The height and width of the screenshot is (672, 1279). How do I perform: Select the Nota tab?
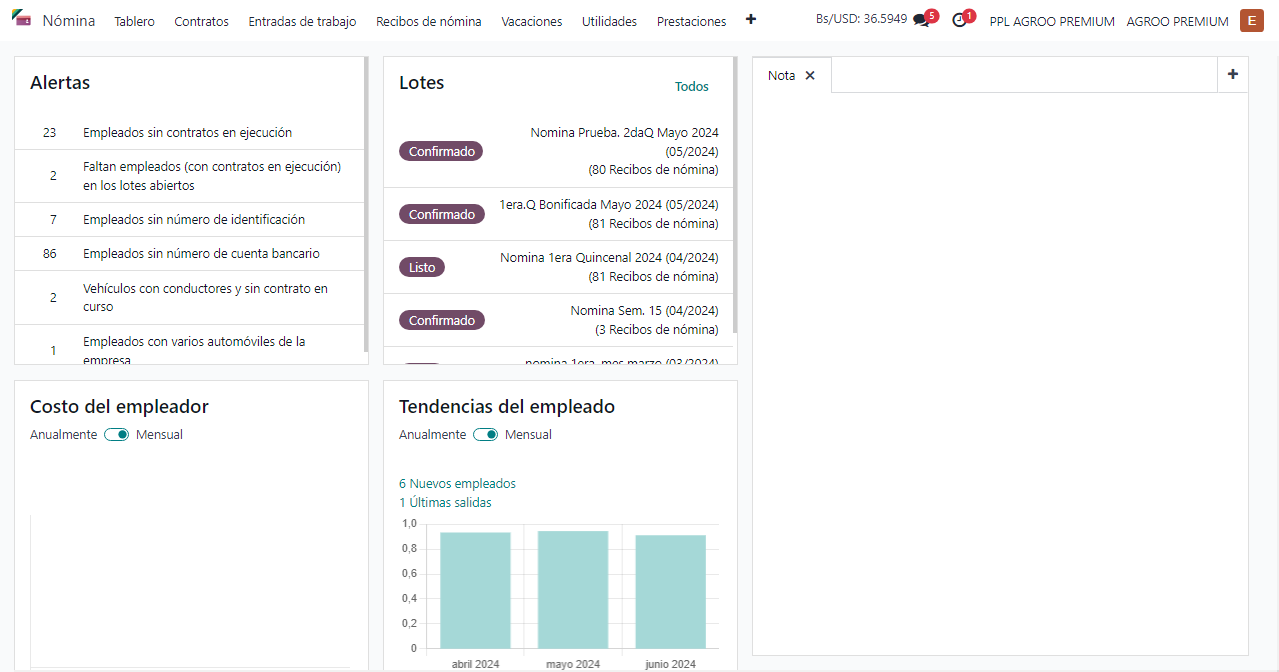tap(781, 76)
